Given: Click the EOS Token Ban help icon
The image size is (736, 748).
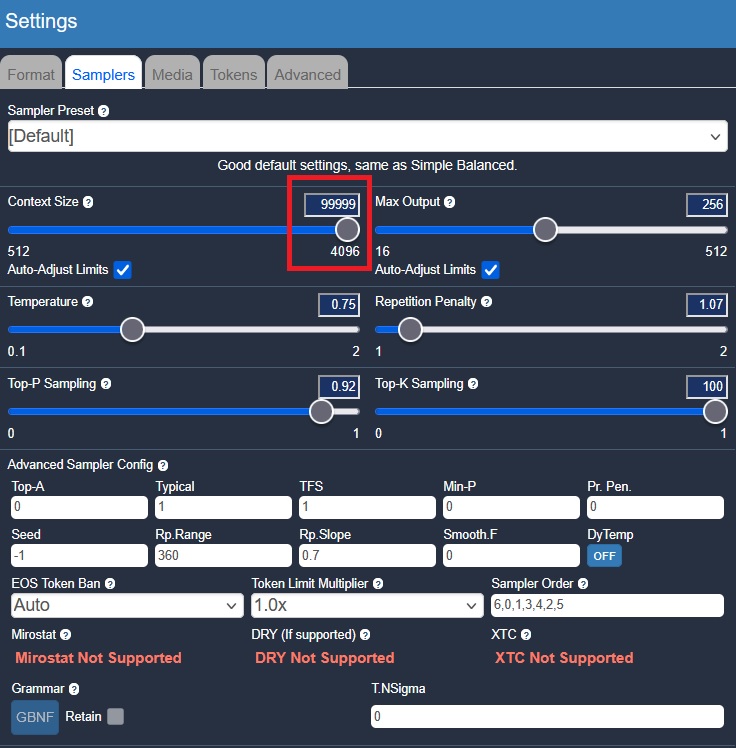Looking at the screenshot, I should click(x=110, y=584).
